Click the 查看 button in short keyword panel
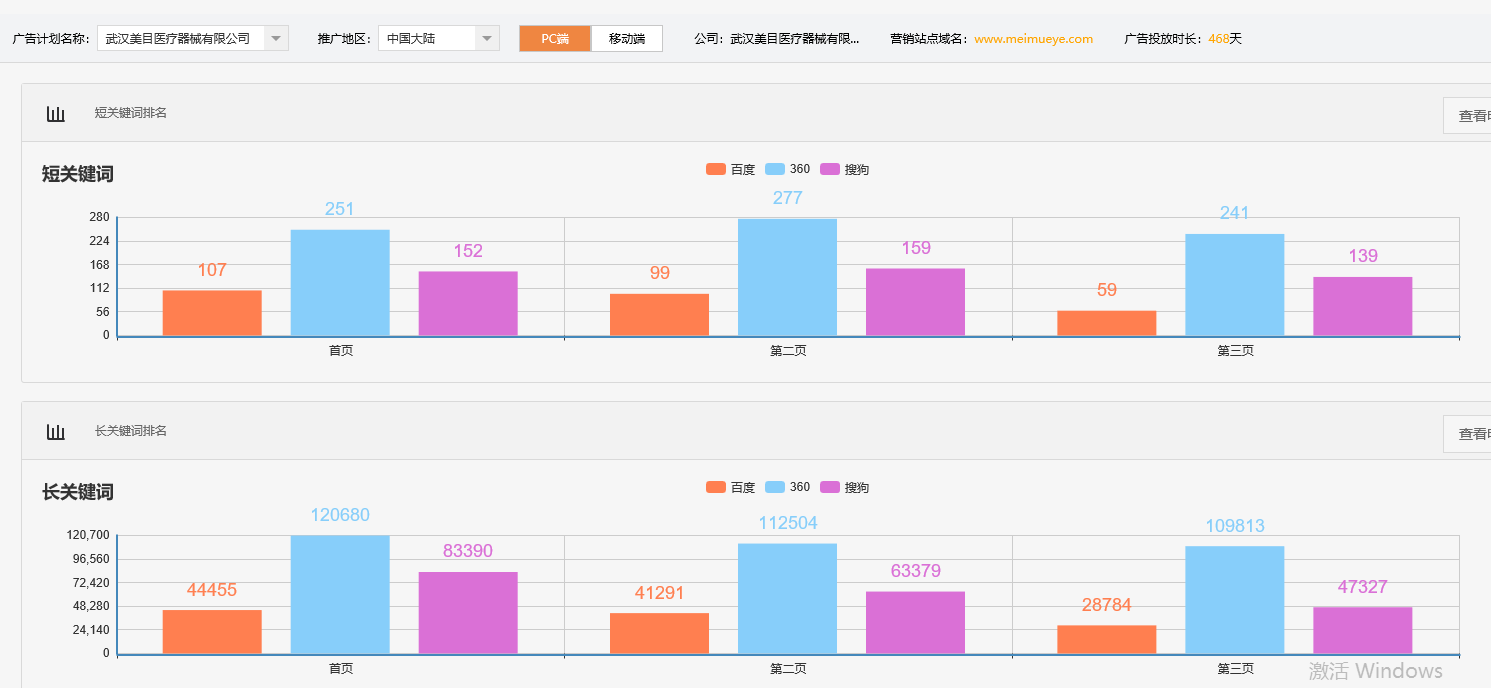This screenshot has width=1491, height=688. pyautogui.click(x=1470, y=114)
